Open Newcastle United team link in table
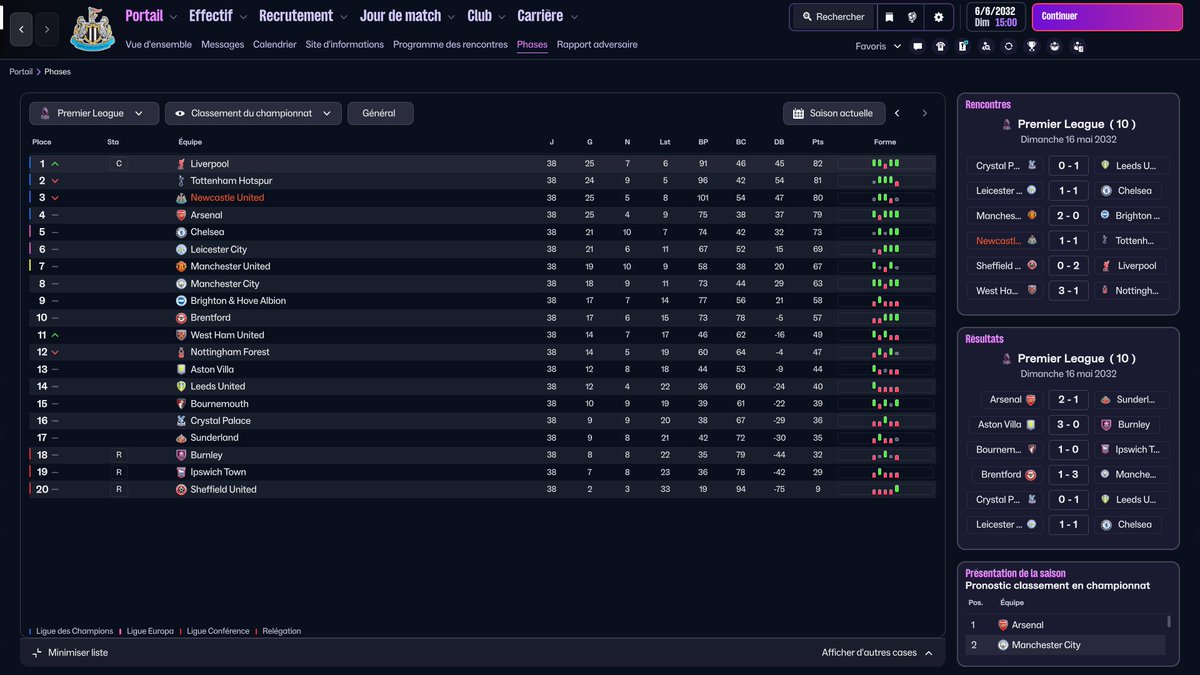1200x675 pixels. [x=227, y=198]
